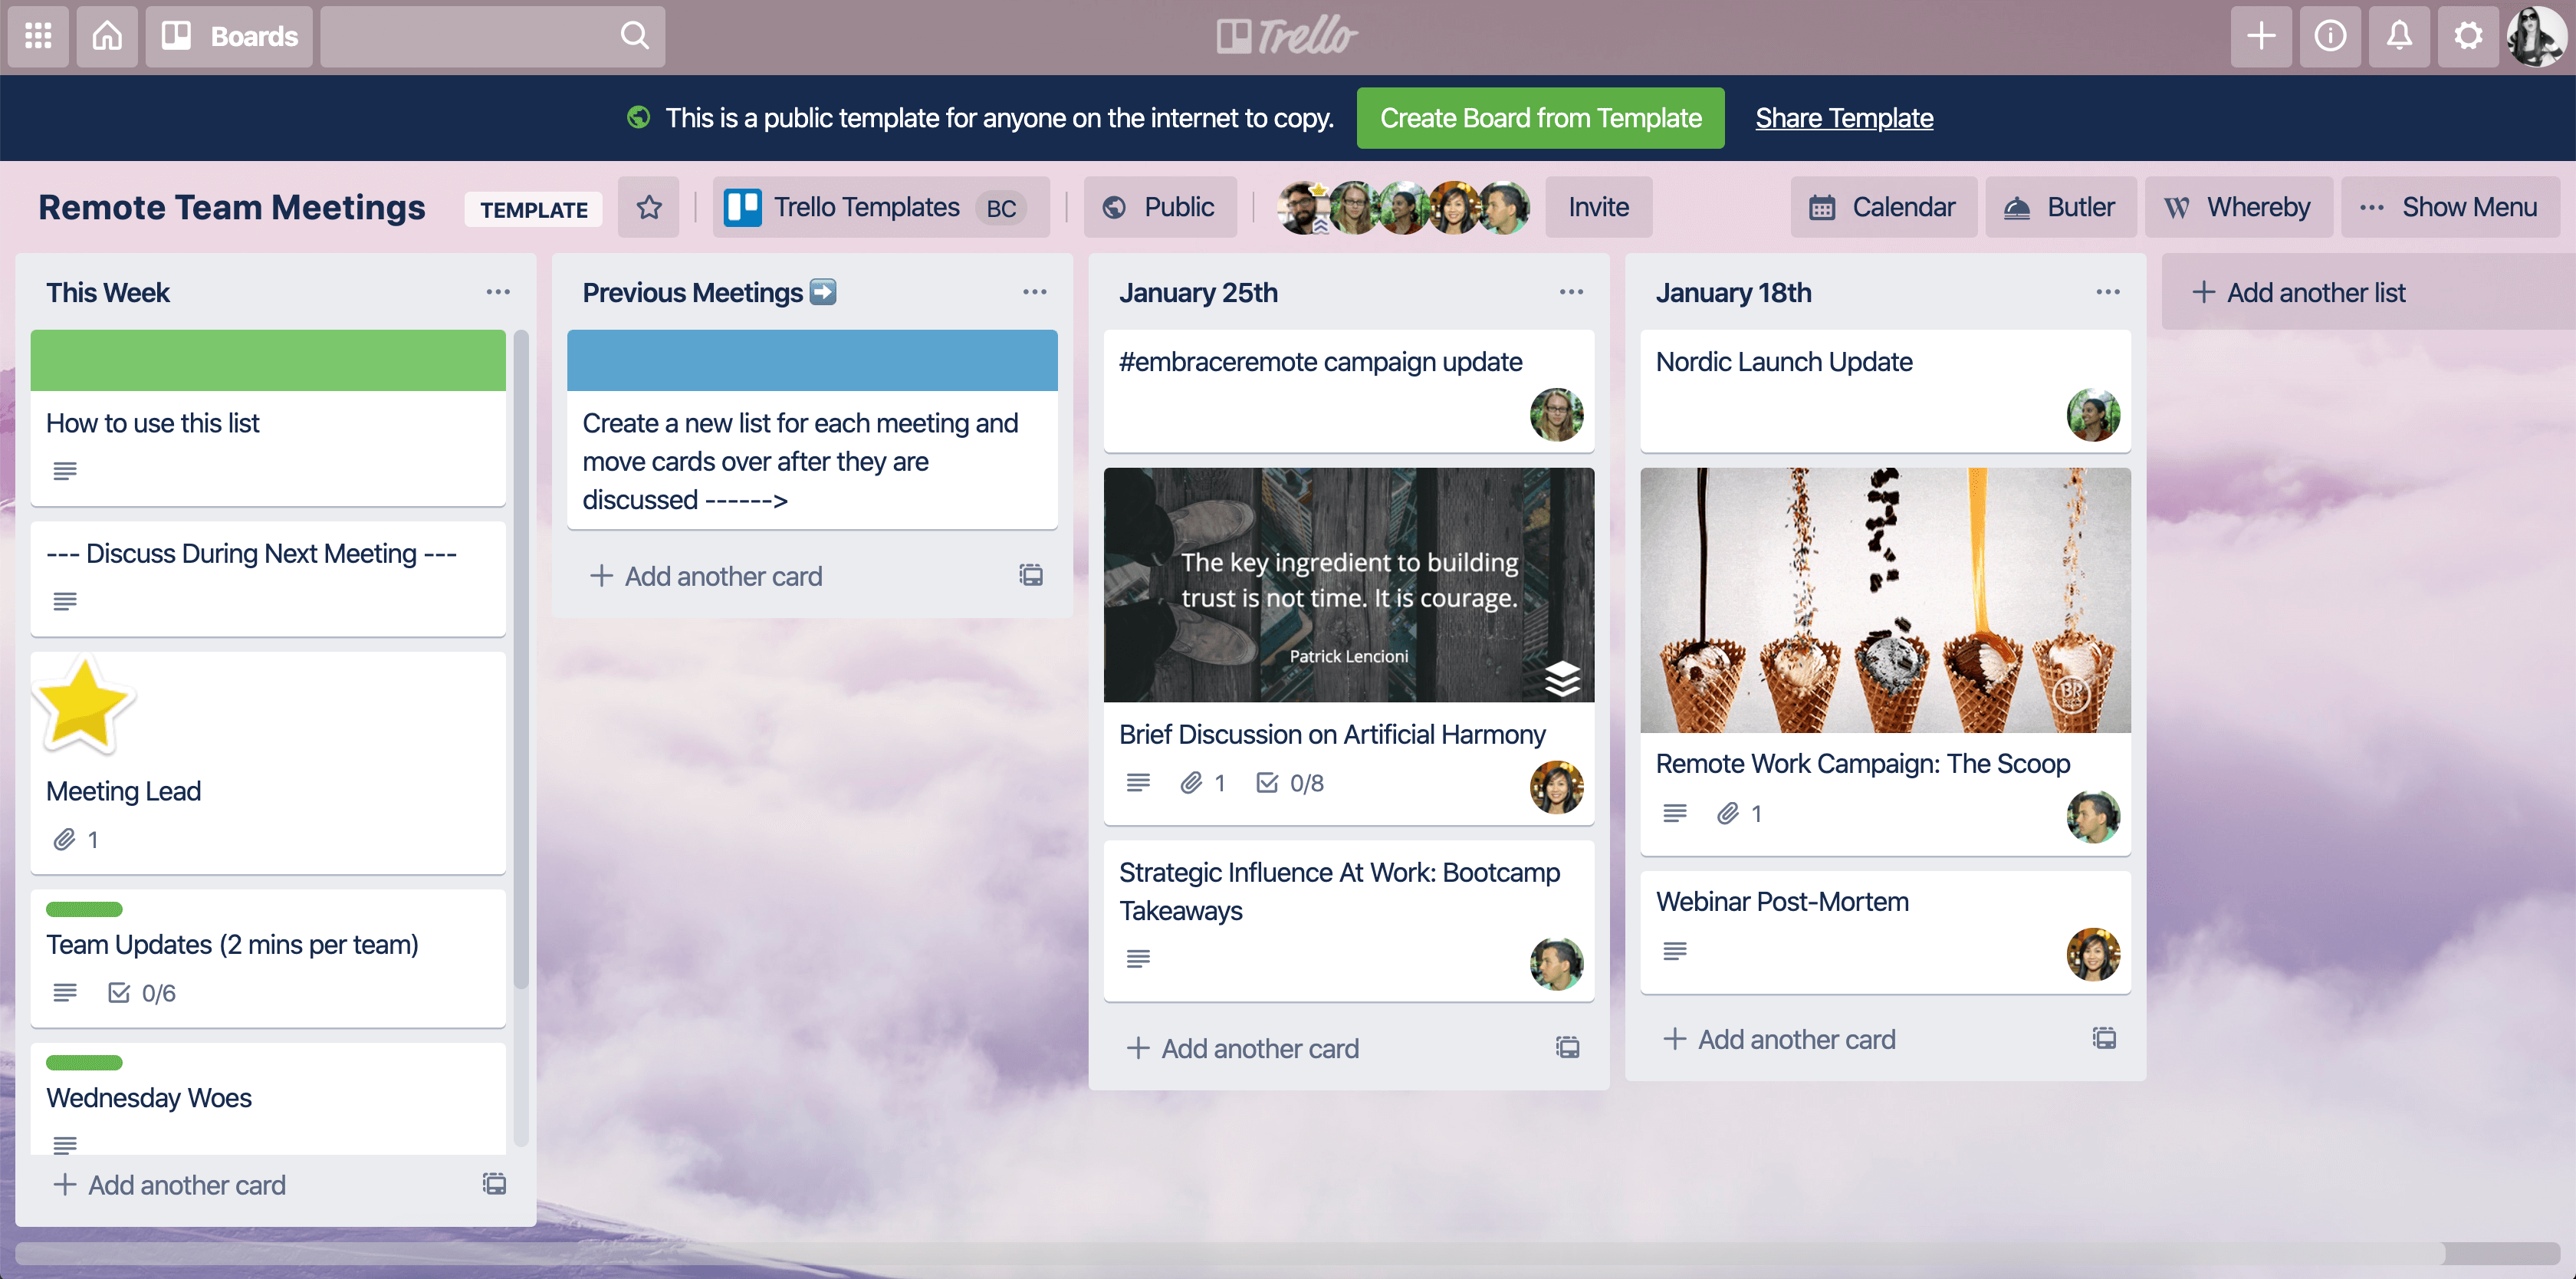
Task: Click the home icon in top bar
Action: point(107,36)
